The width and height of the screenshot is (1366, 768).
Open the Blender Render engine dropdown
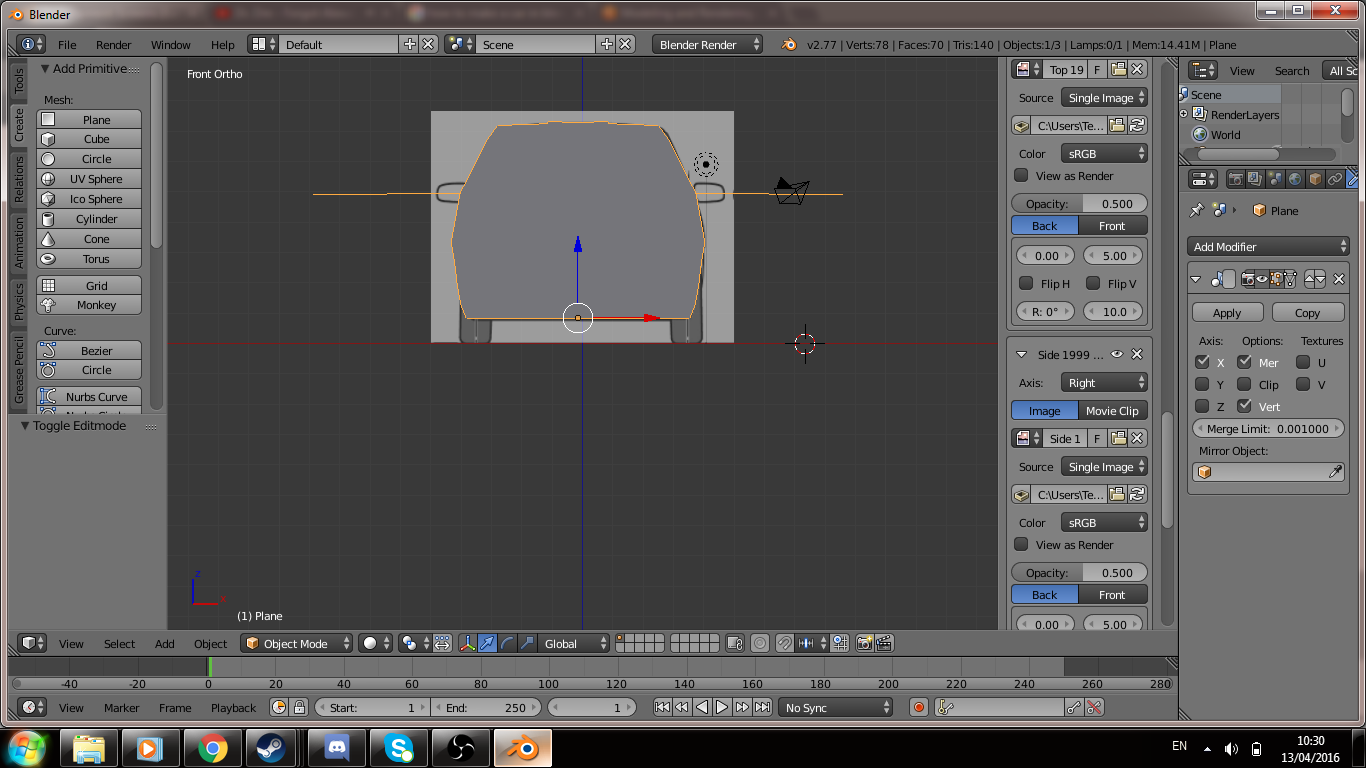(x=707, y=45)
